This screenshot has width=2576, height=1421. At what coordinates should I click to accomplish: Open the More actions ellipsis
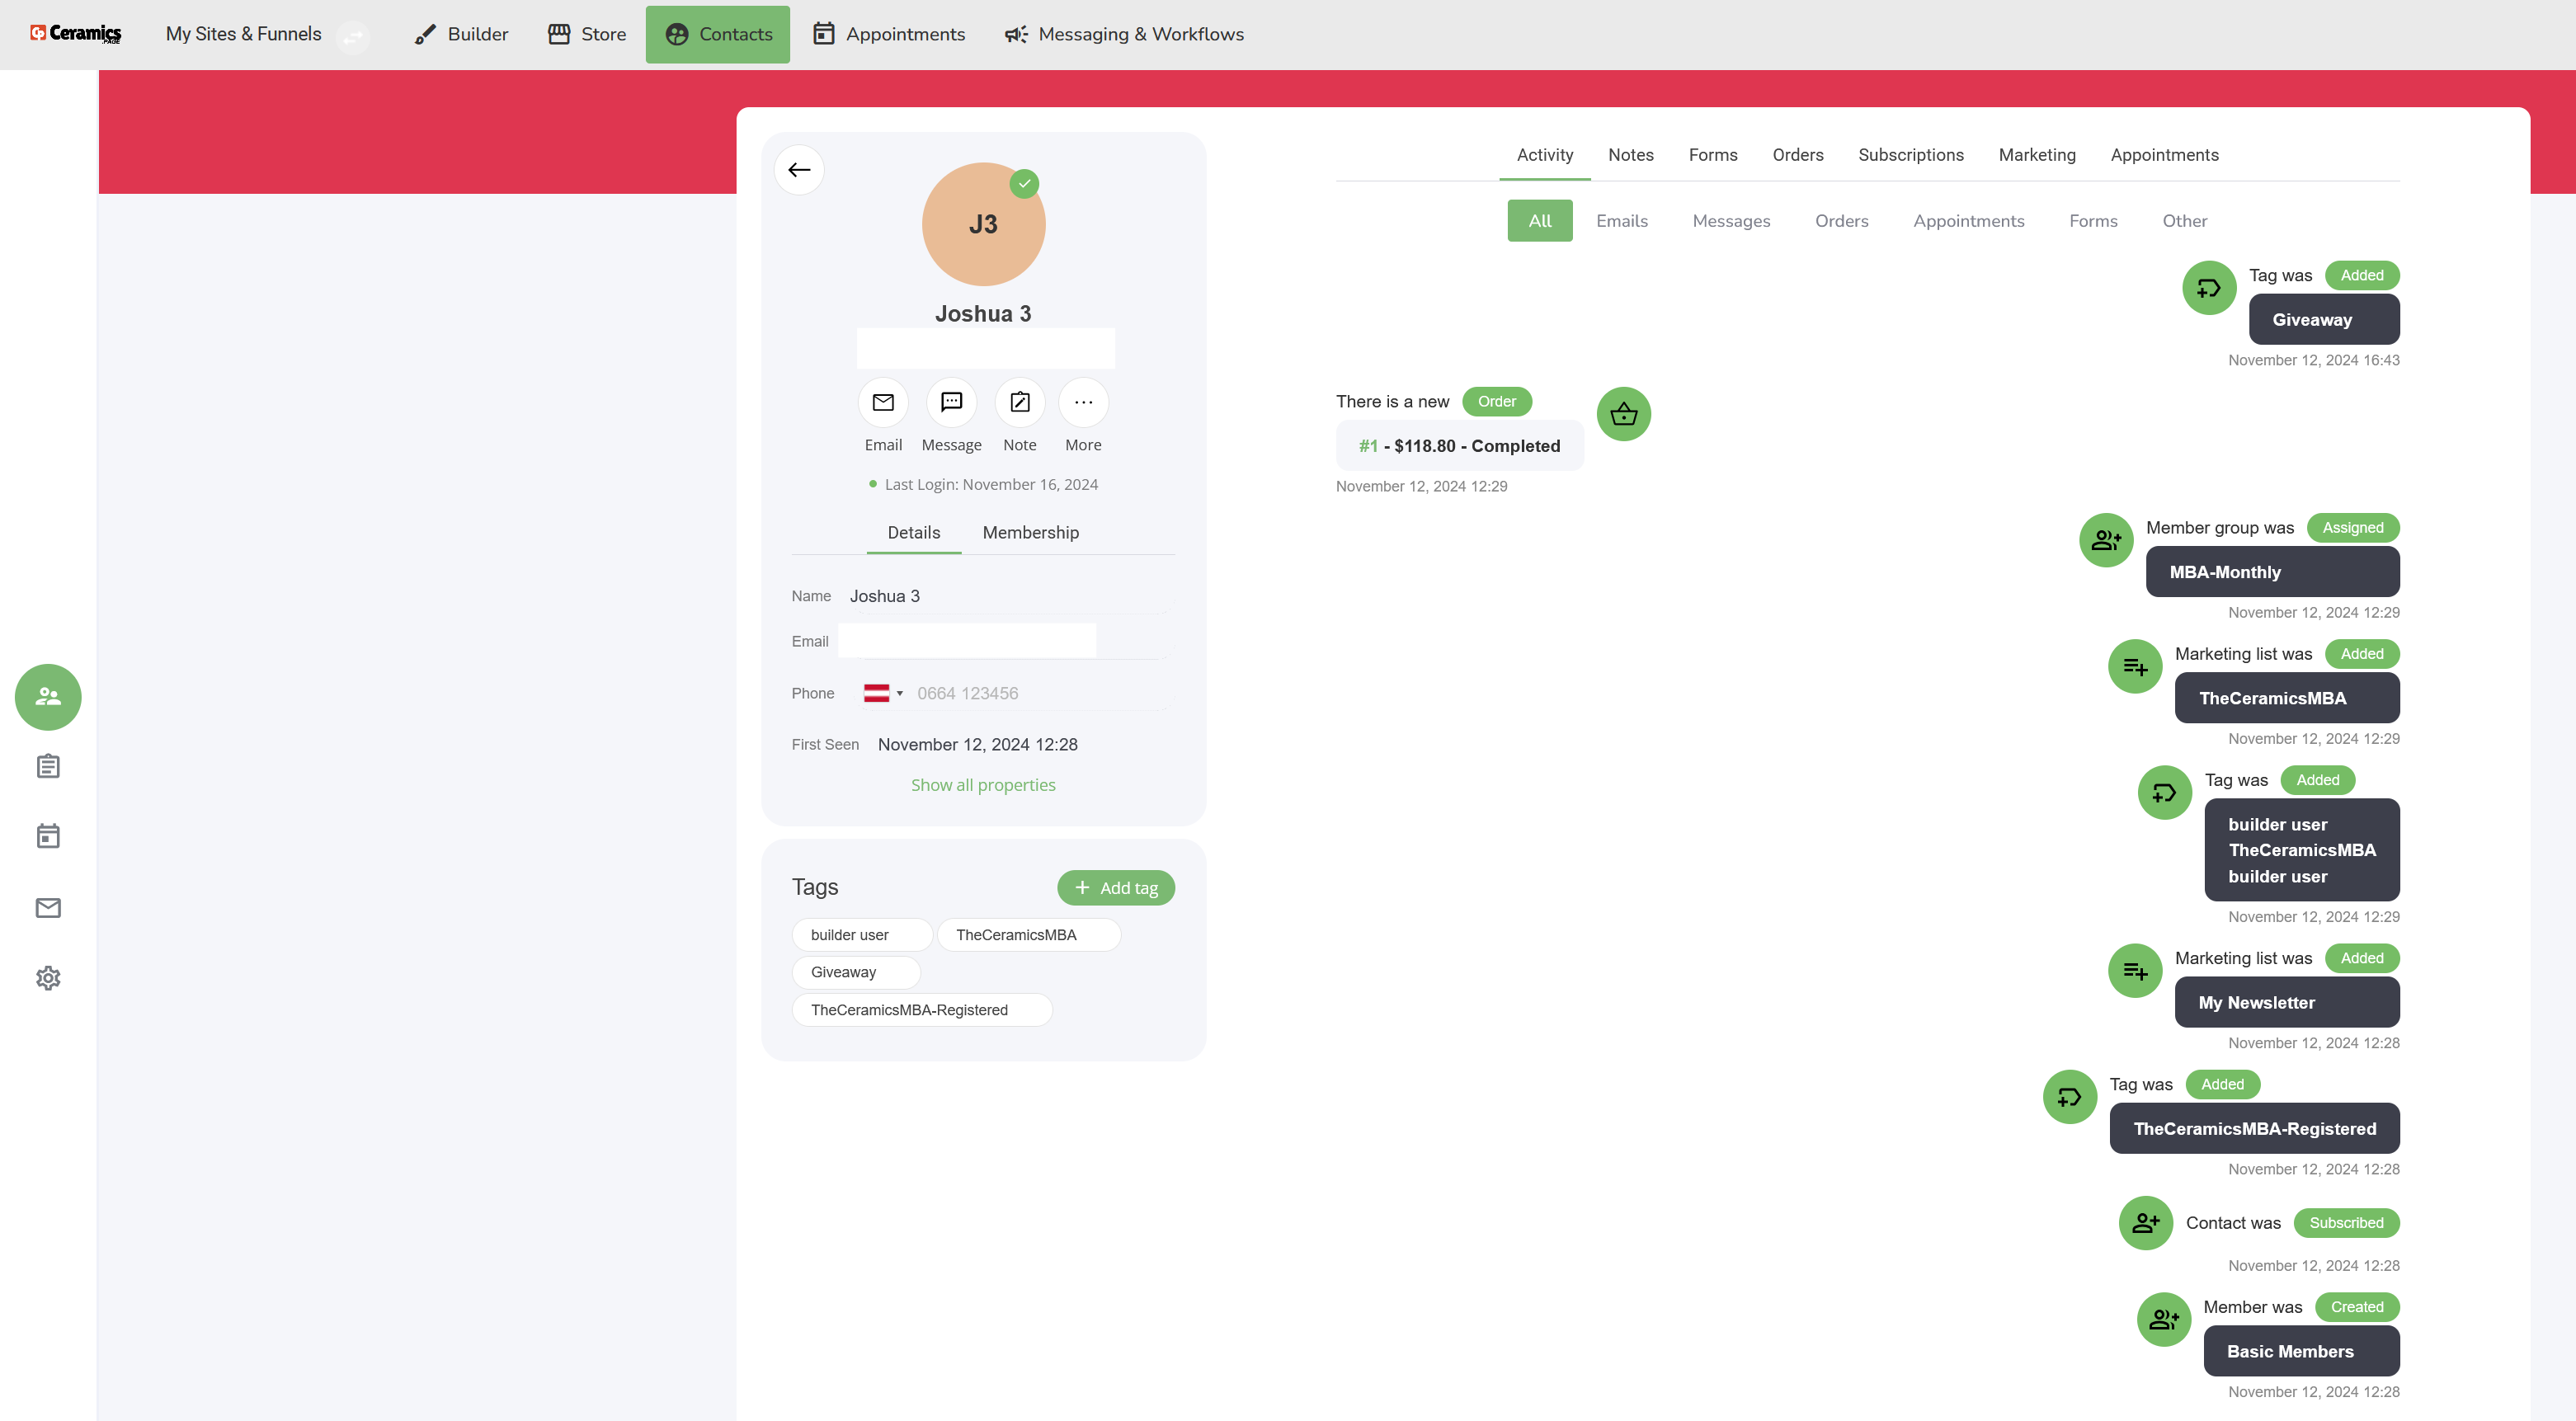(x=1083, y=403)
